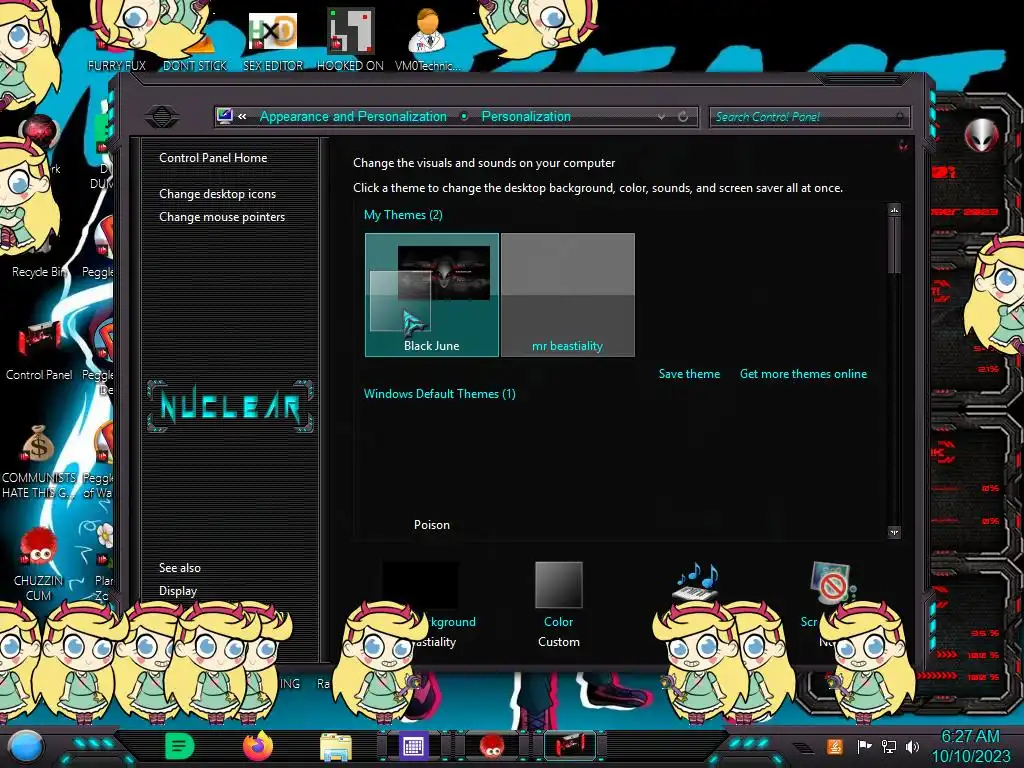1024x768 pixels.
Task: Click the Custom color value text
Action: (558, 641)
